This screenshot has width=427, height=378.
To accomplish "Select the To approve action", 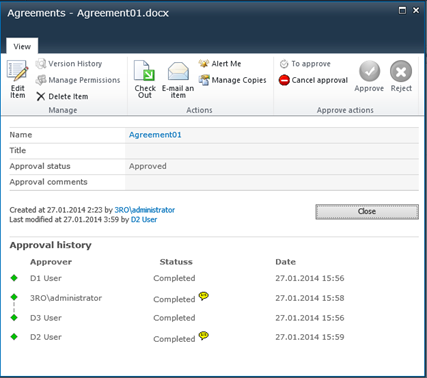I will coord(305,64).
